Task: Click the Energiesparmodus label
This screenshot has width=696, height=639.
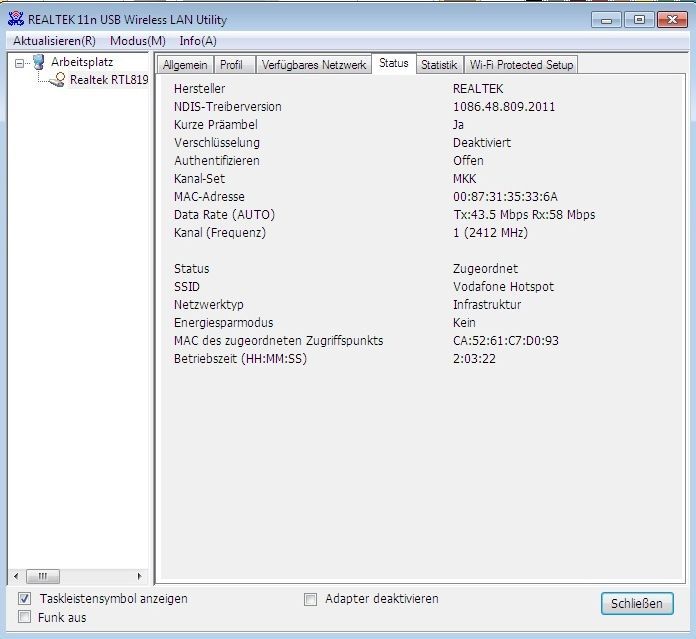Action: pyautogui.click(x=223, y=323)
